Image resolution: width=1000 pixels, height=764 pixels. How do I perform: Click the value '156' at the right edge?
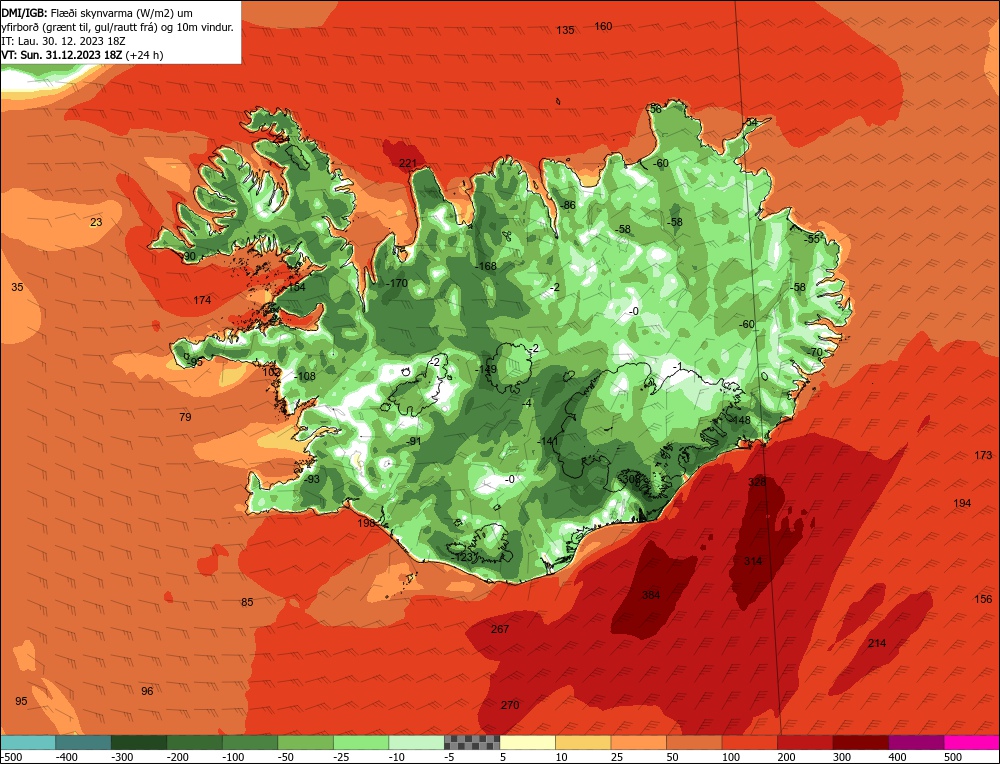coord(983,599)
